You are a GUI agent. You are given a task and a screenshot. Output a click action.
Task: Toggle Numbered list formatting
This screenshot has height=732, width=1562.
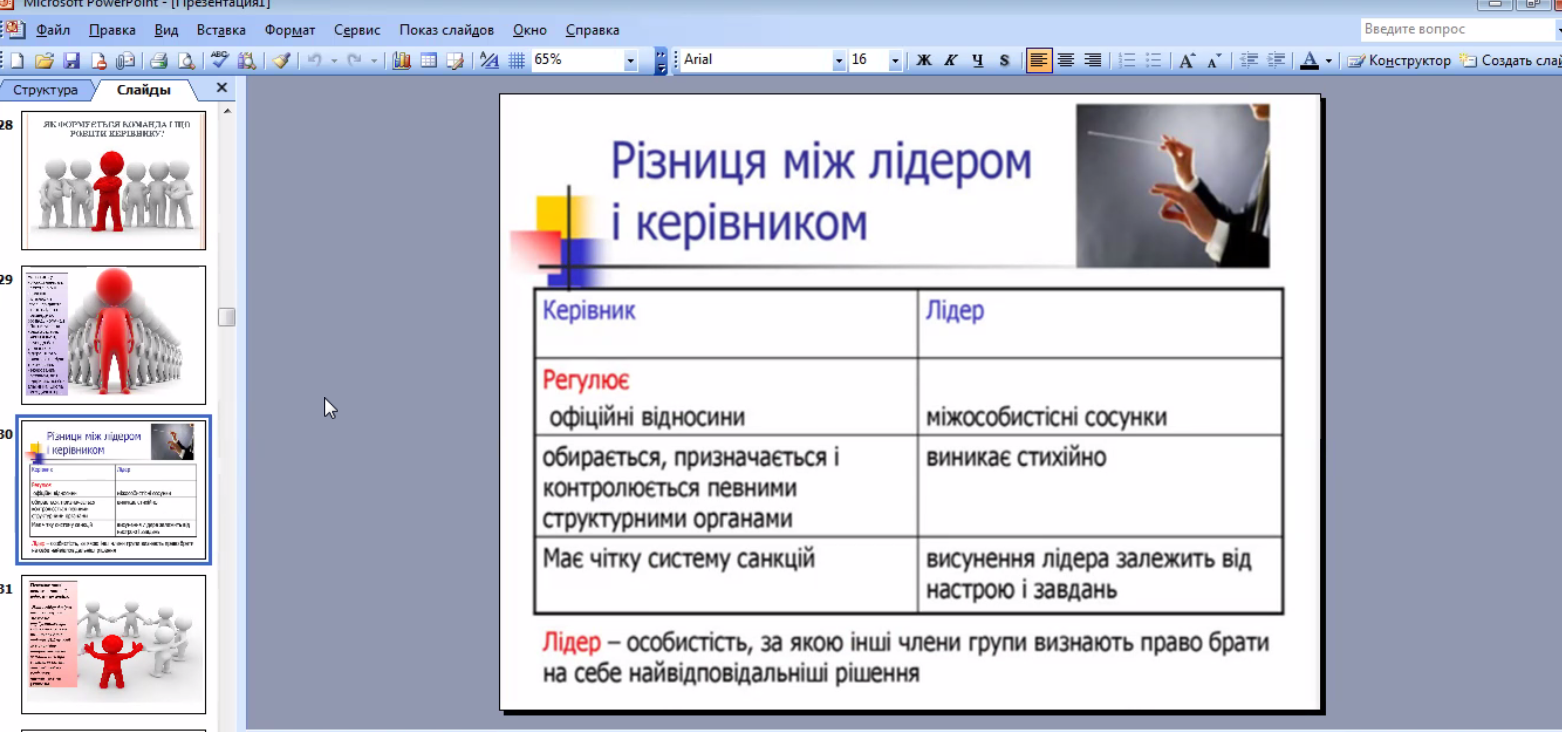click(1127, 61)
